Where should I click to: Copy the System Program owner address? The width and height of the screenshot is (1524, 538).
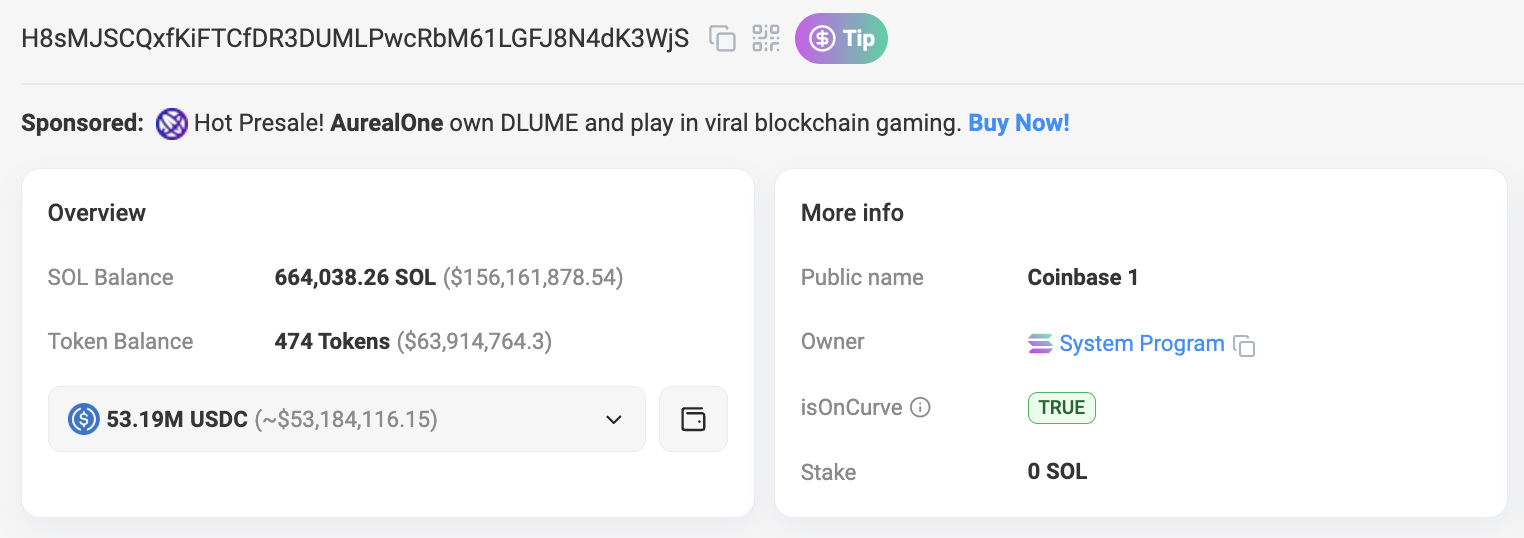1244,346
